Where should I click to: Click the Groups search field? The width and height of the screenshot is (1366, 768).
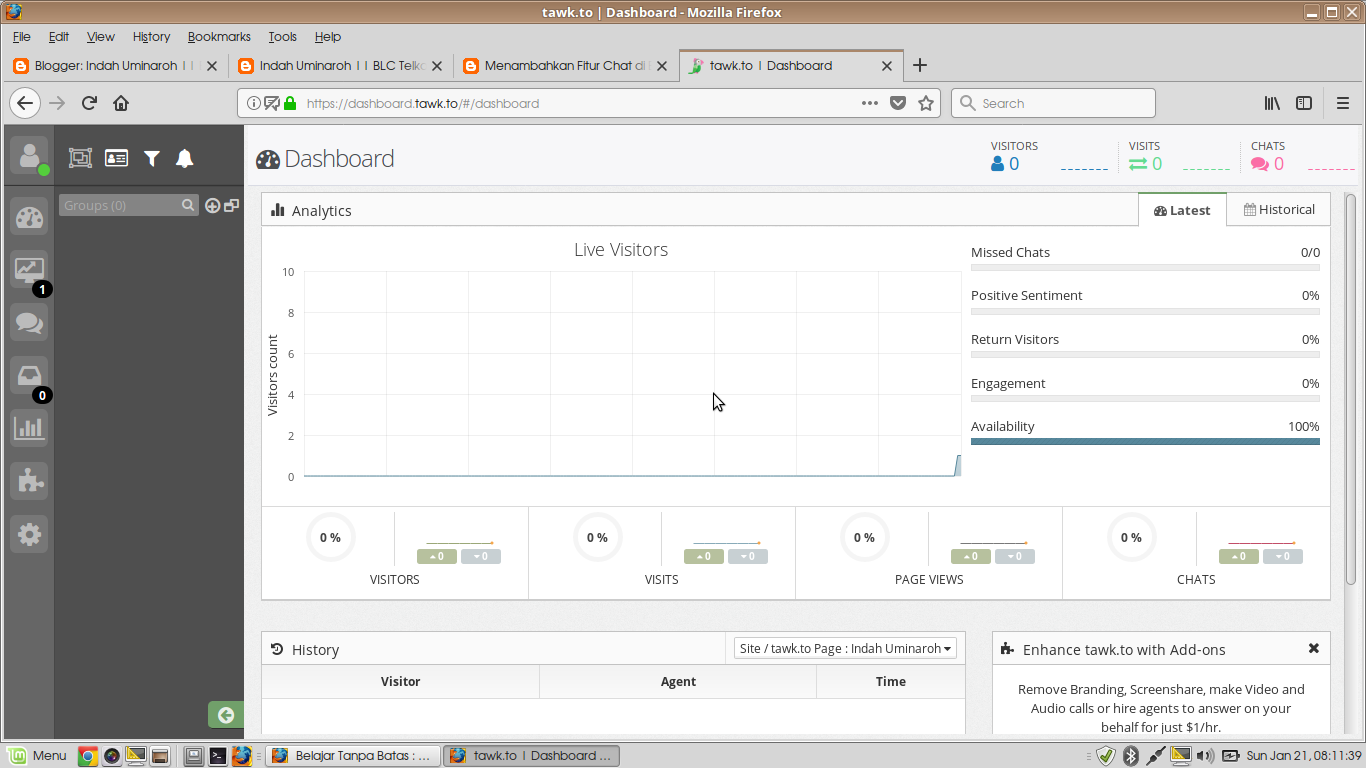click(129, 205)
